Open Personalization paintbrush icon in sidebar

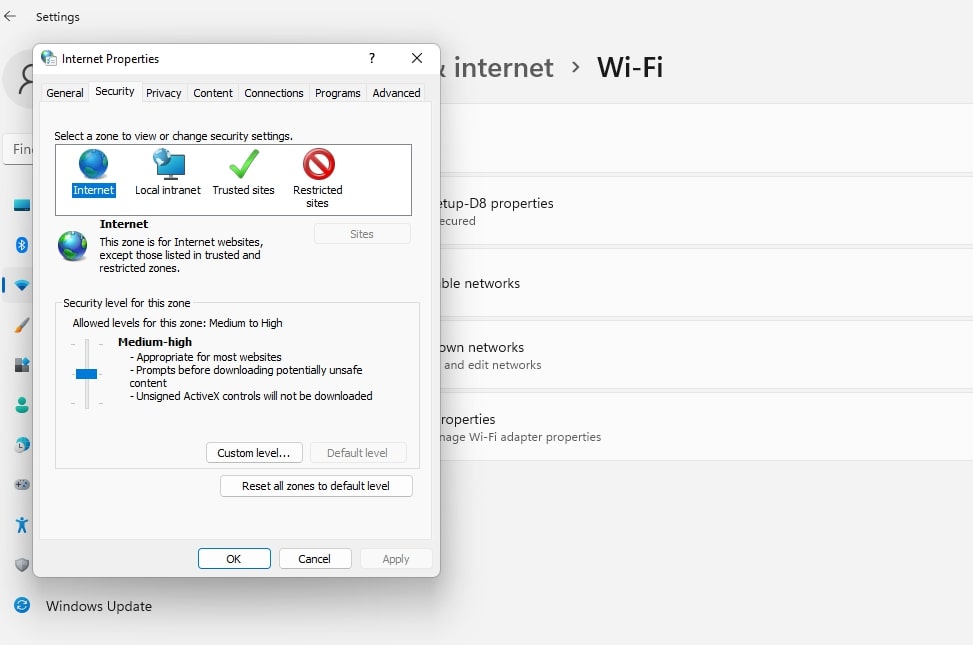click(22, 325)
